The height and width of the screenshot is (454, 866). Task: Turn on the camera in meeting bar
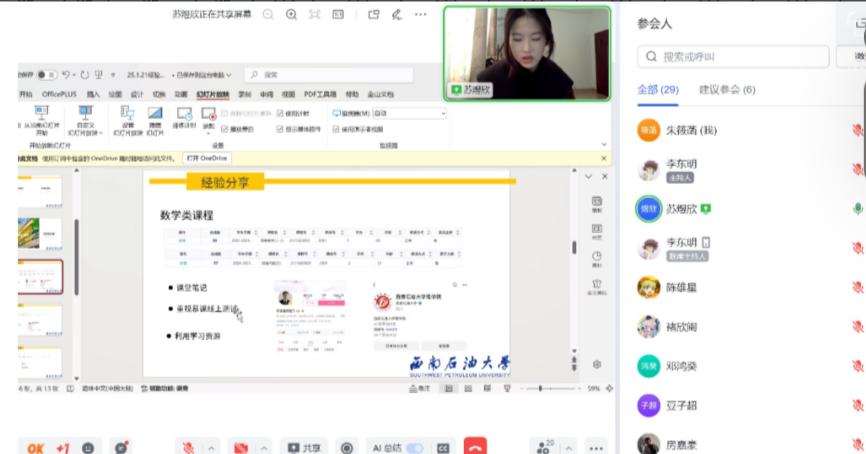tap(241, 448)
